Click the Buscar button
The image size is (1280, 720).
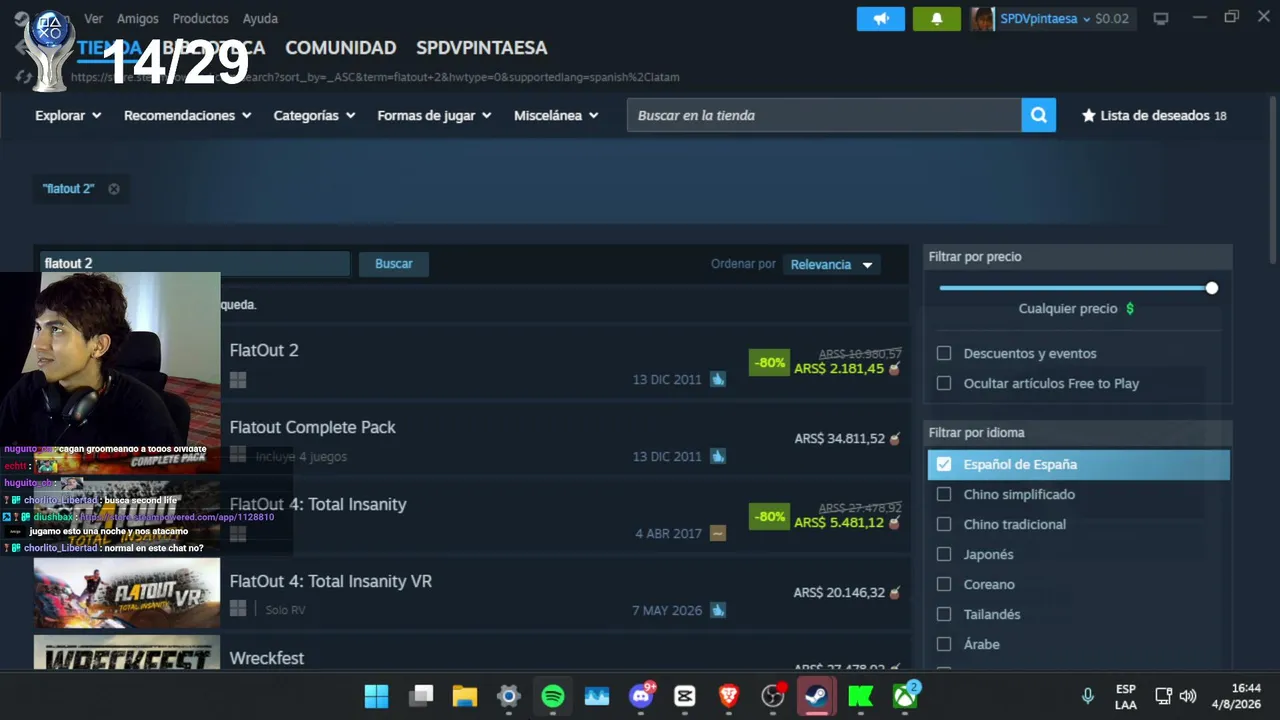pos(394,264)
